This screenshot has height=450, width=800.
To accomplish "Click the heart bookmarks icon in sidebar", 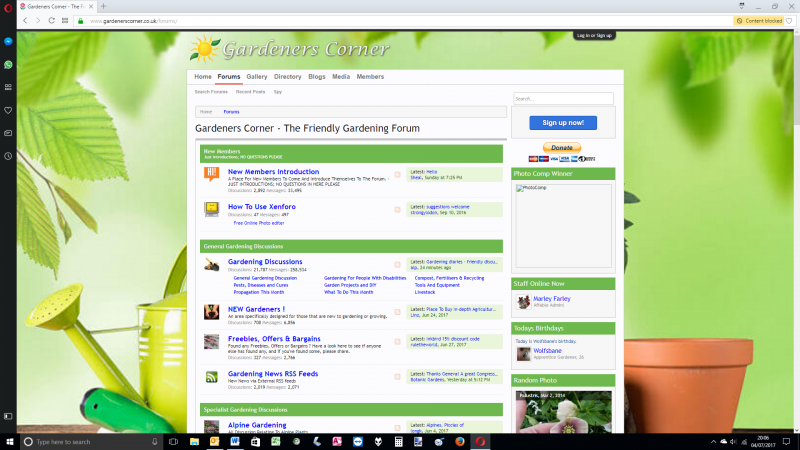I will 8,110.
